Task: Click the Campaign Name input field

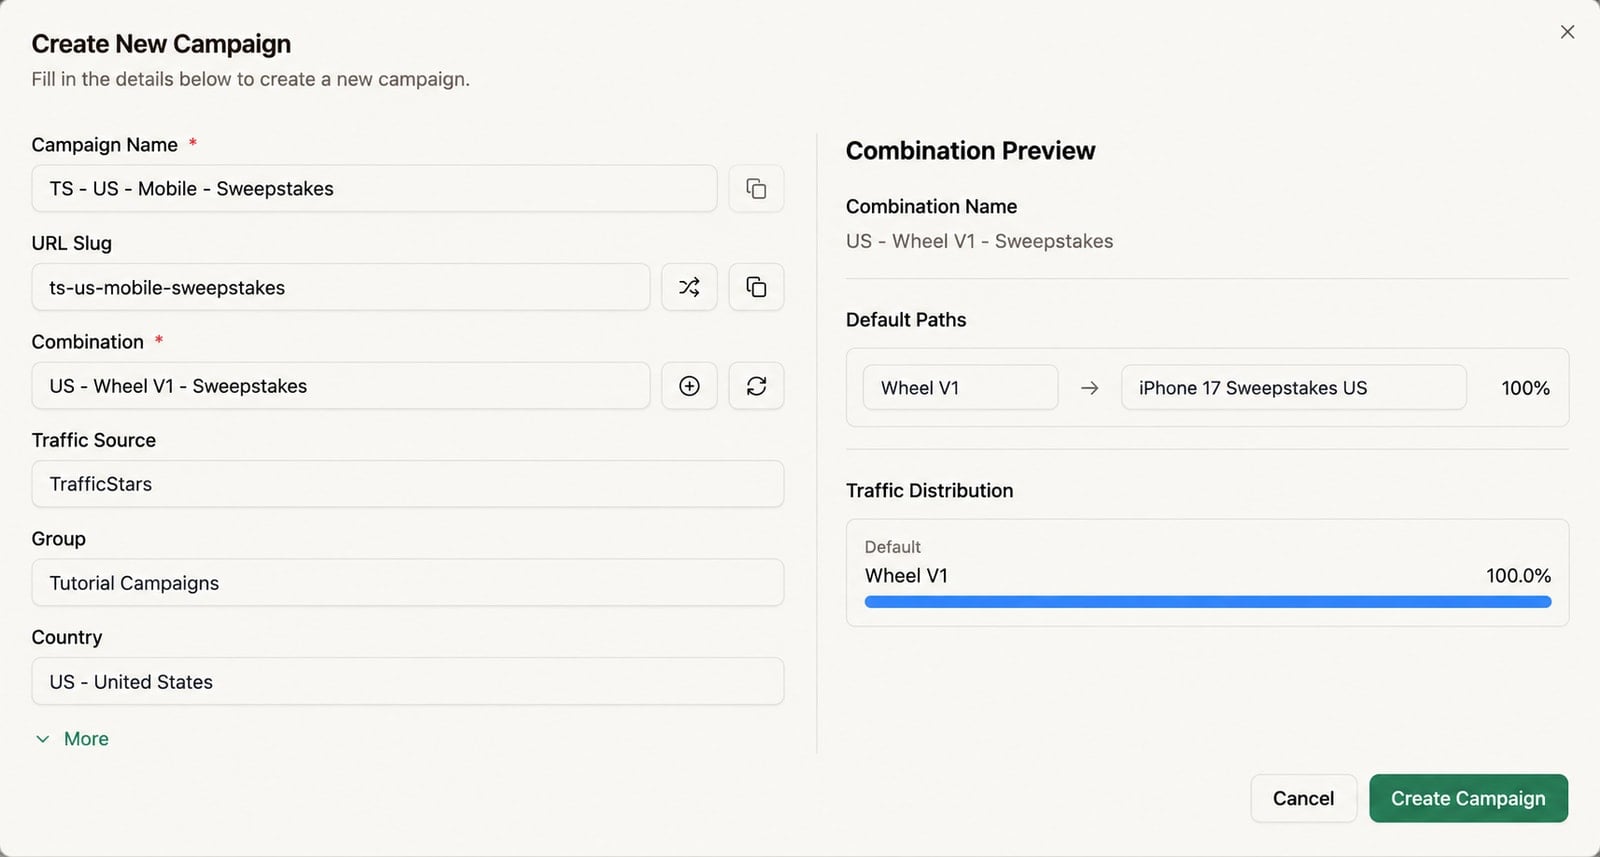Action: pos(374,189)
